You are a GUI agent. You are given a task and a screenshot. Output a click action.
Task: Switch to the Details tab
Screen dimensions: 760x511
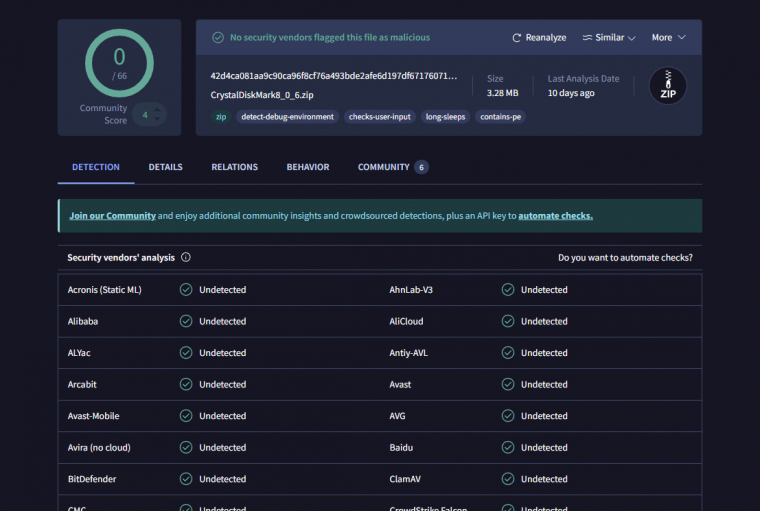click(x=165, y=167)
